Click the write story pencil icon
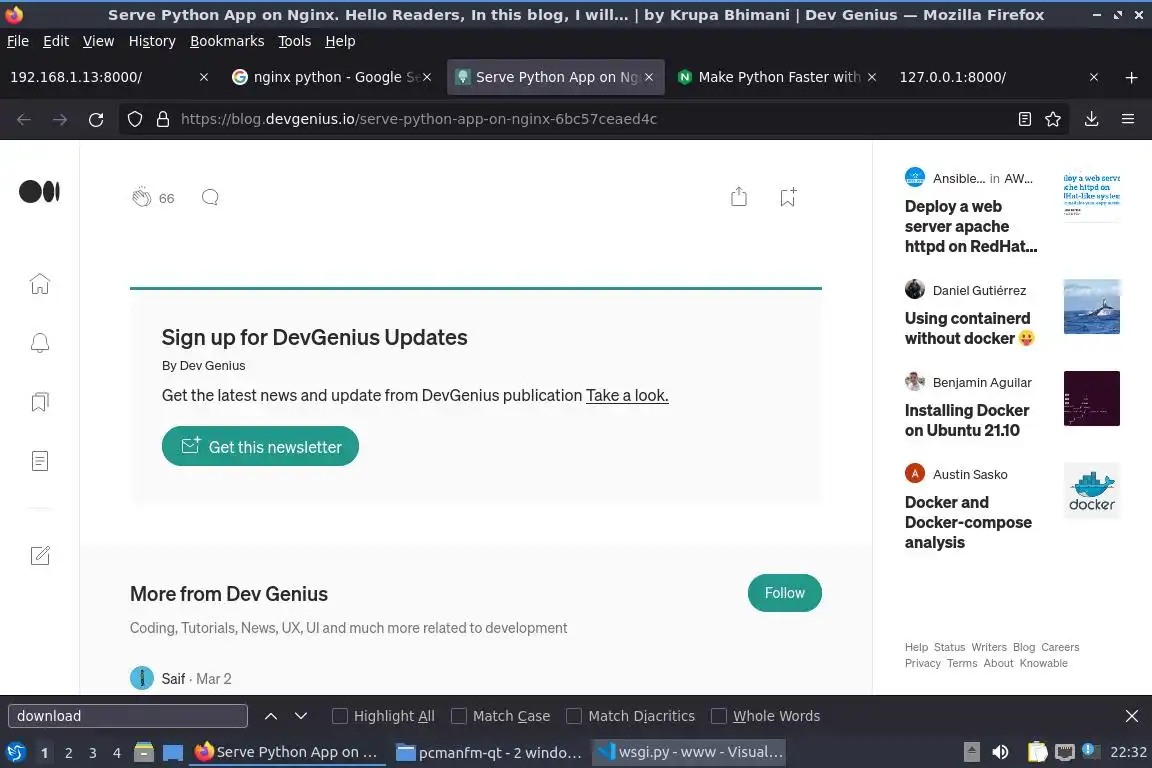The image size is (1152, 768). [x=40, y=556]
